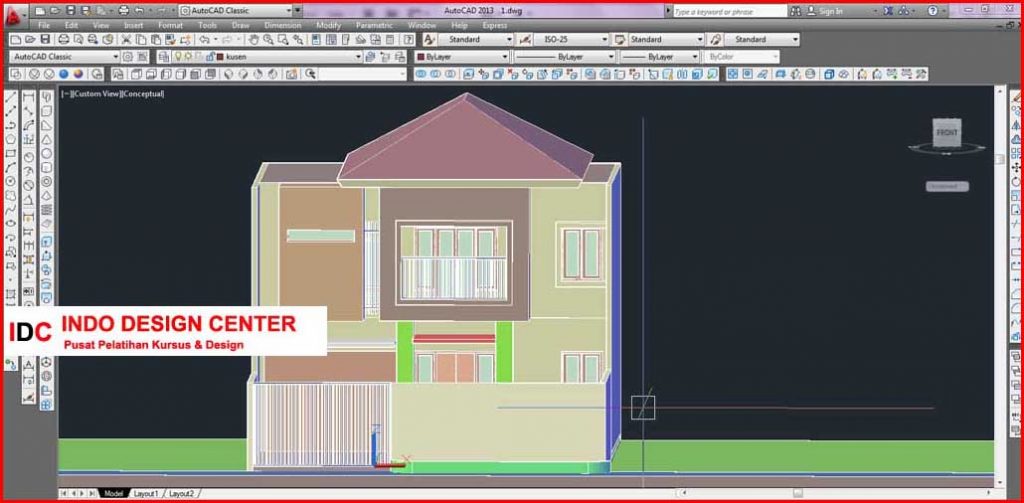Switch to the Layout1 tab
The width and height of the screenshot is (1024, 503).
coord(146,494)
